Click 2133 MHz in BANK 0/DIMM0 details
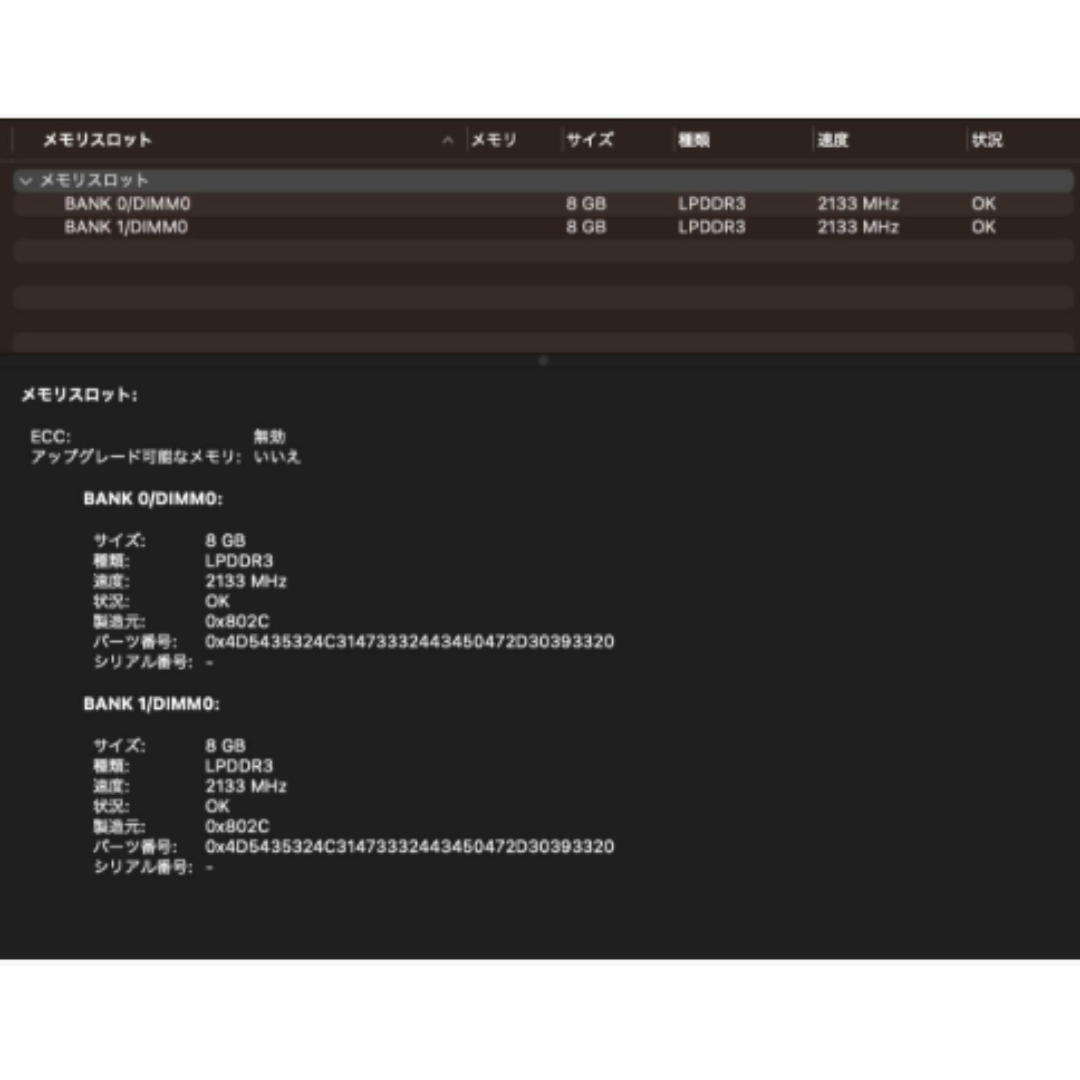 click(245, 581)
